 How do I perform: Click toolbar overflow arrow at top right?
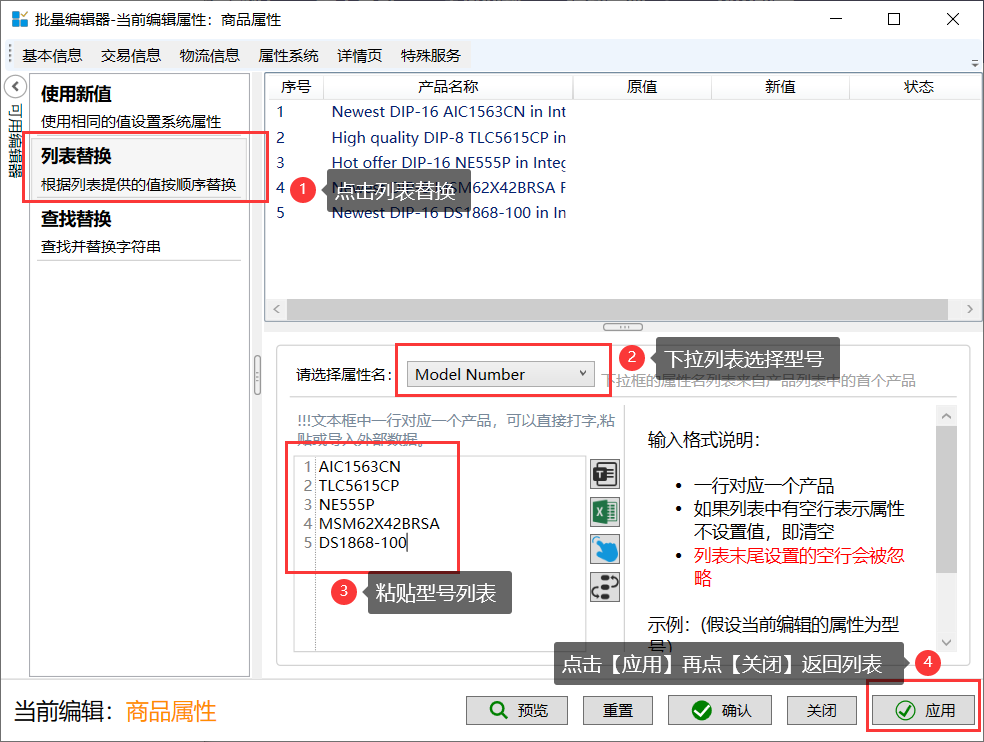point(974,62)
